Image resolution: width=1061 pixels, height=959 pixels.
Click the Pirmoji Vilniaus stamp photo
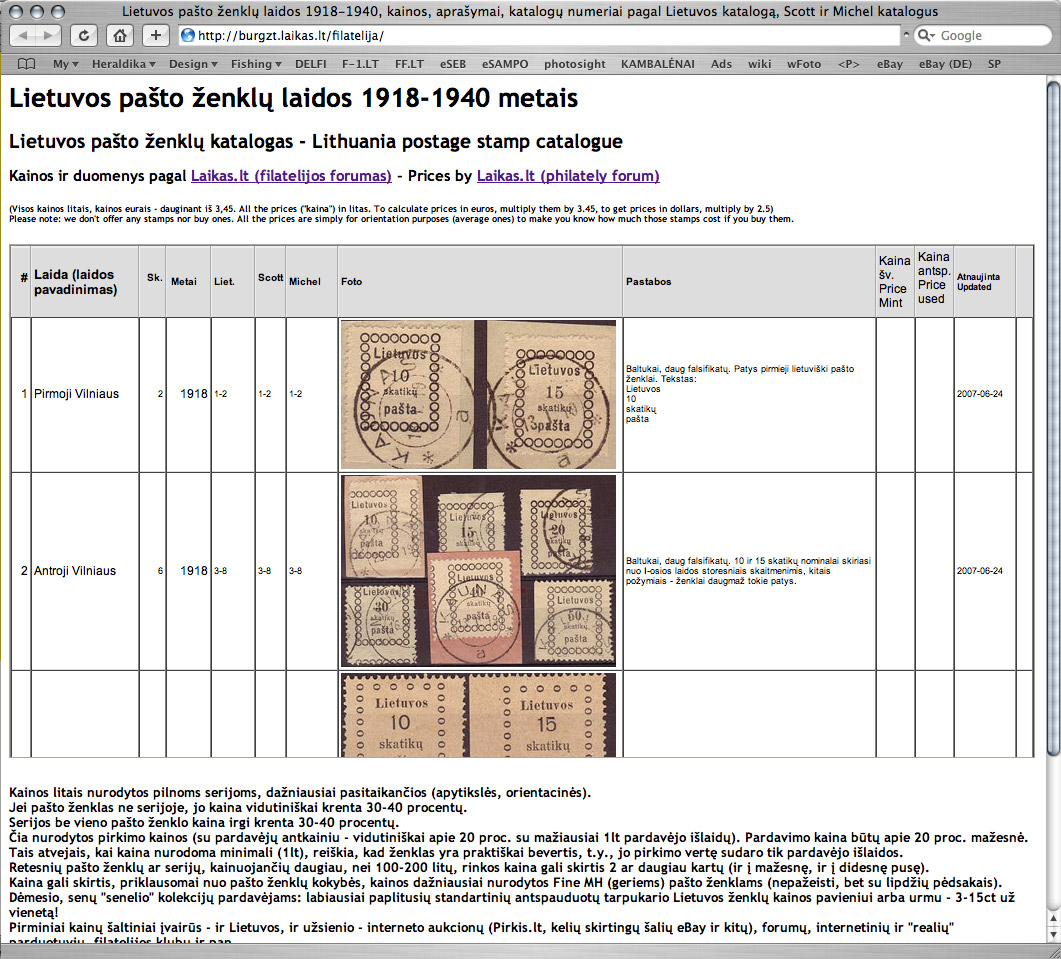478,394
